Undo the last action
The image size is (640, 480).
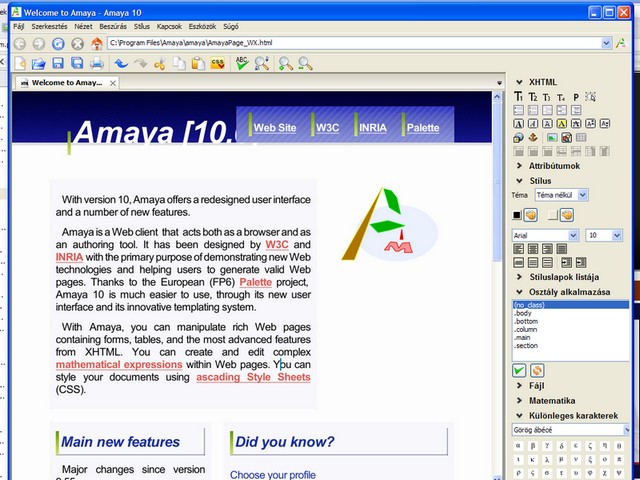click(x=121, y=63)
